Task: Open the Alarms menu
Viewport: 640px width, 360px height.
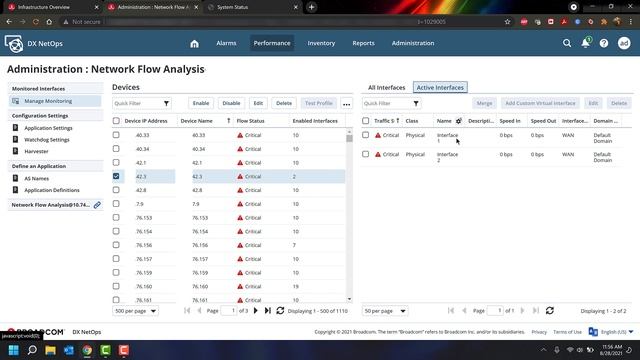Action: (226, 43)
